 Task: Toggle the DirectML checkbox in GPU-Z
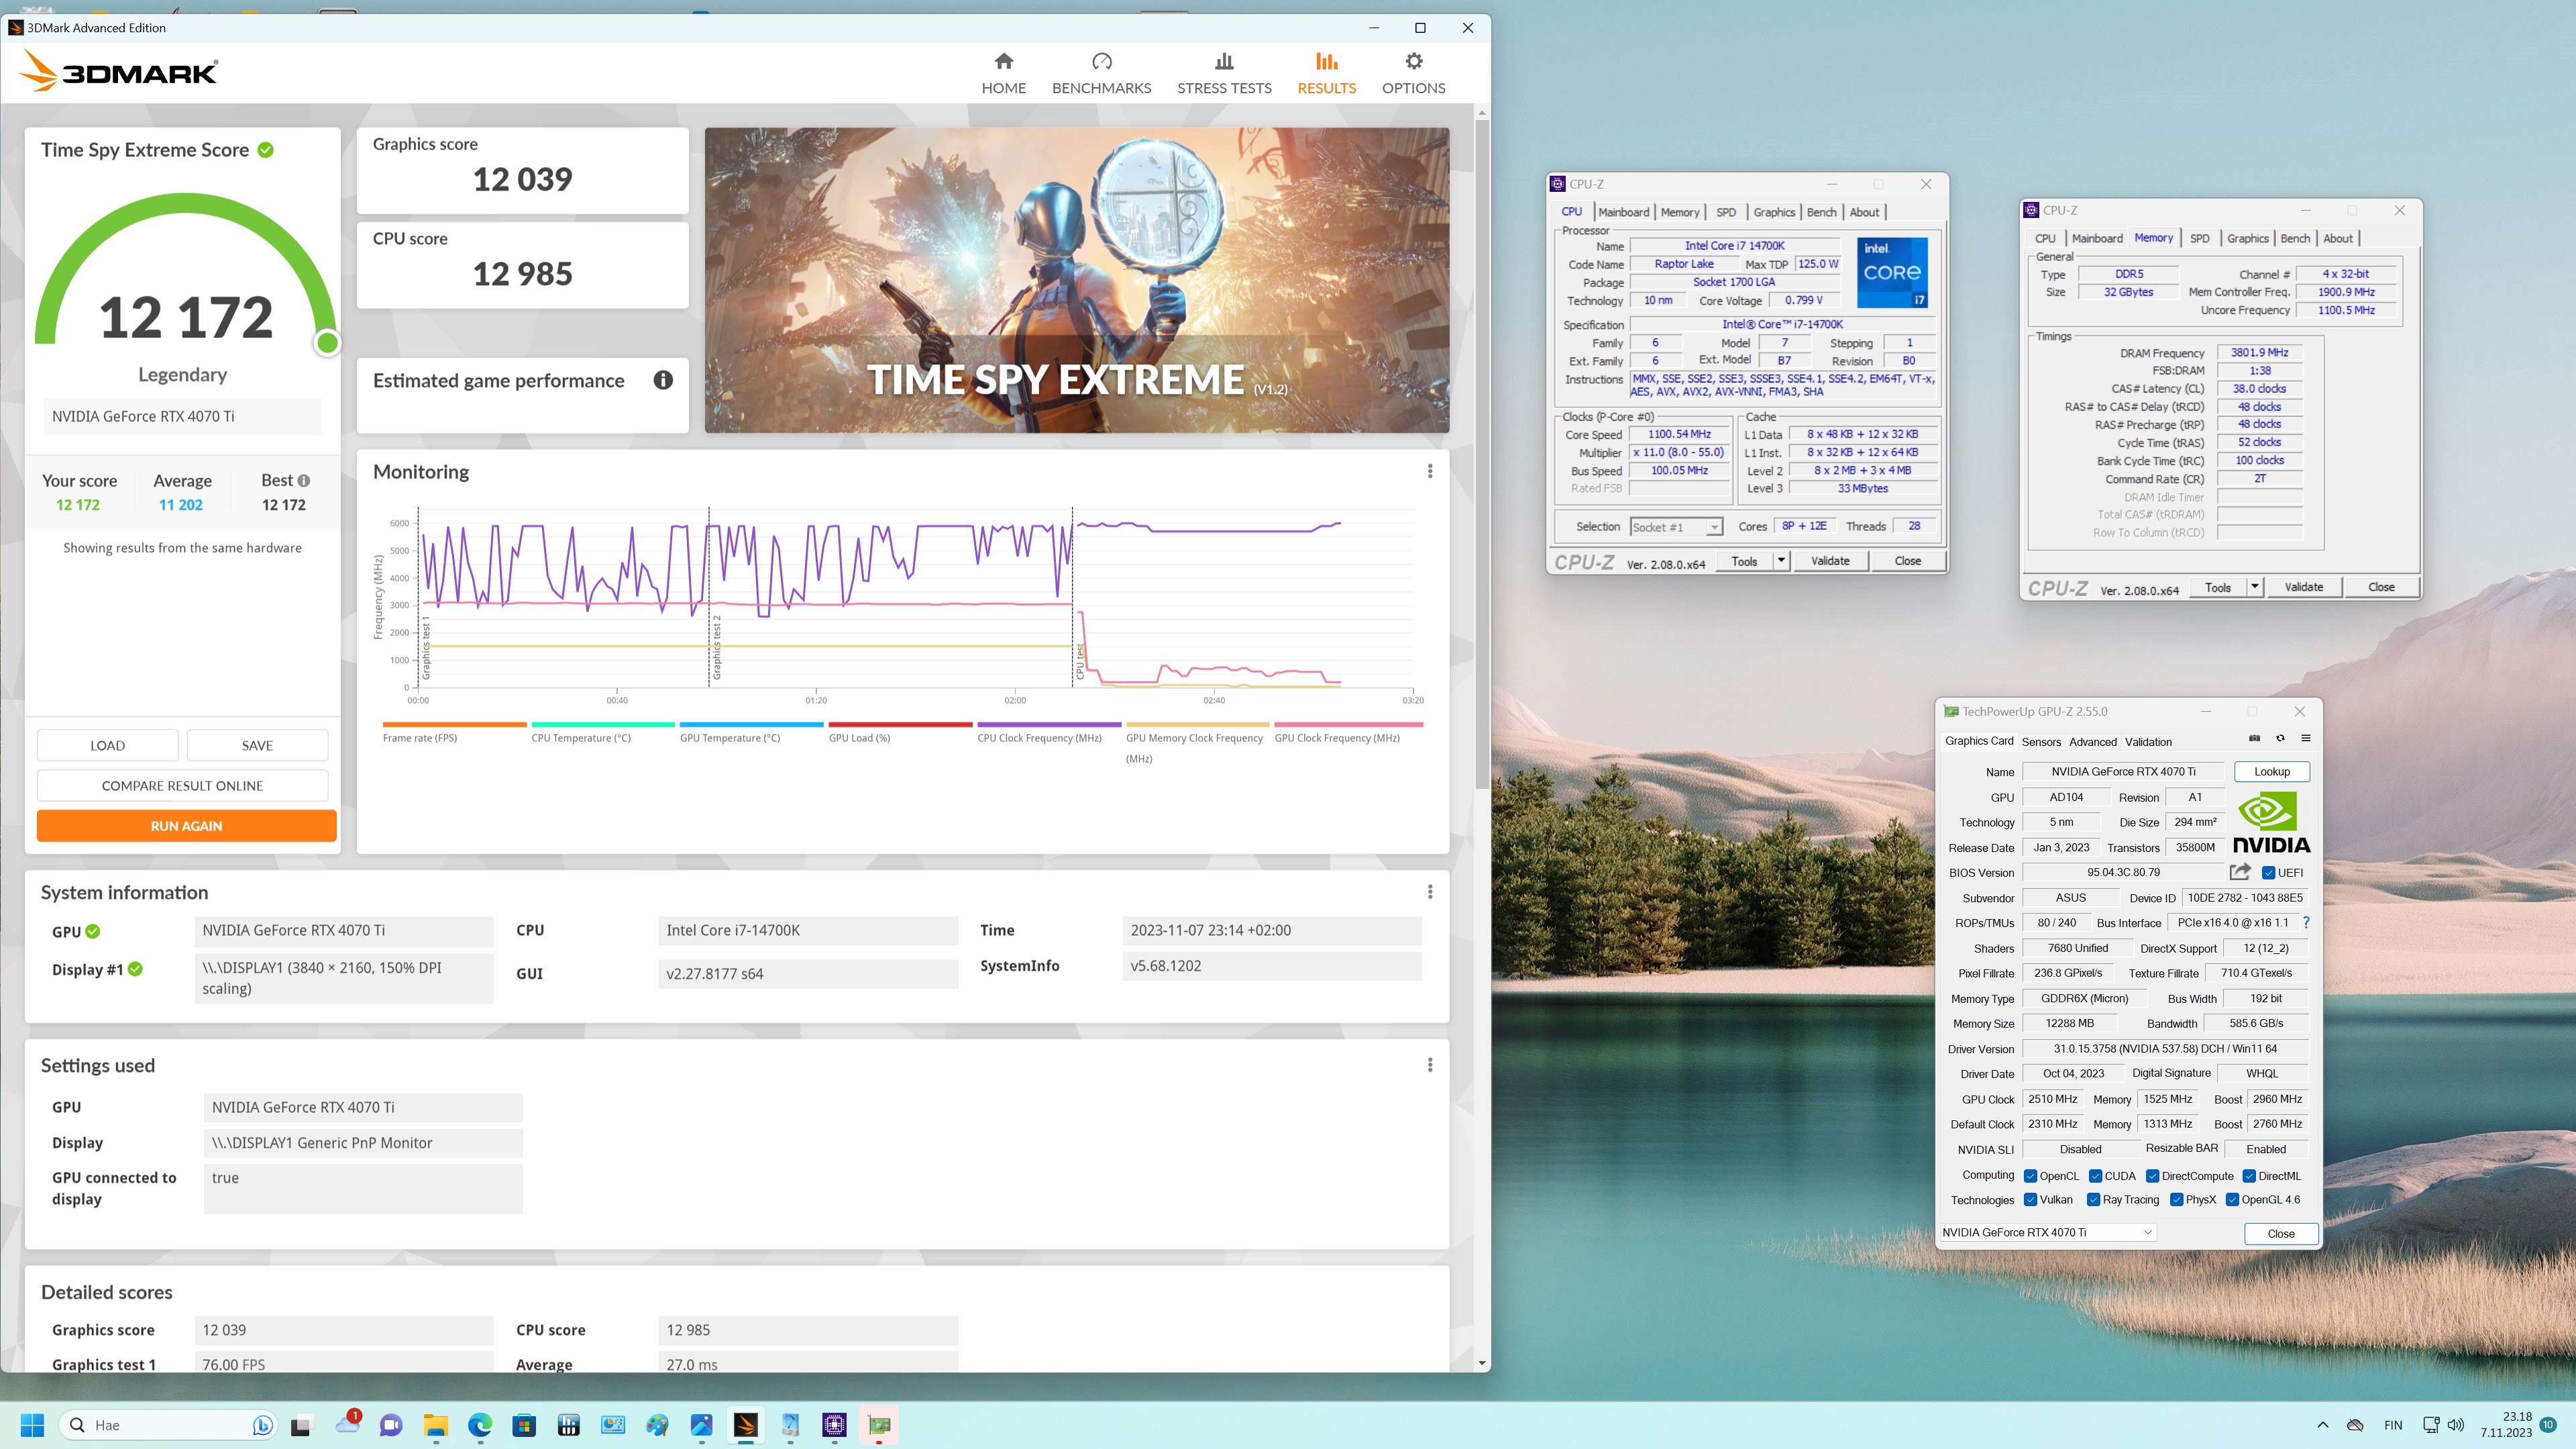click(x=2249, y=1176)
